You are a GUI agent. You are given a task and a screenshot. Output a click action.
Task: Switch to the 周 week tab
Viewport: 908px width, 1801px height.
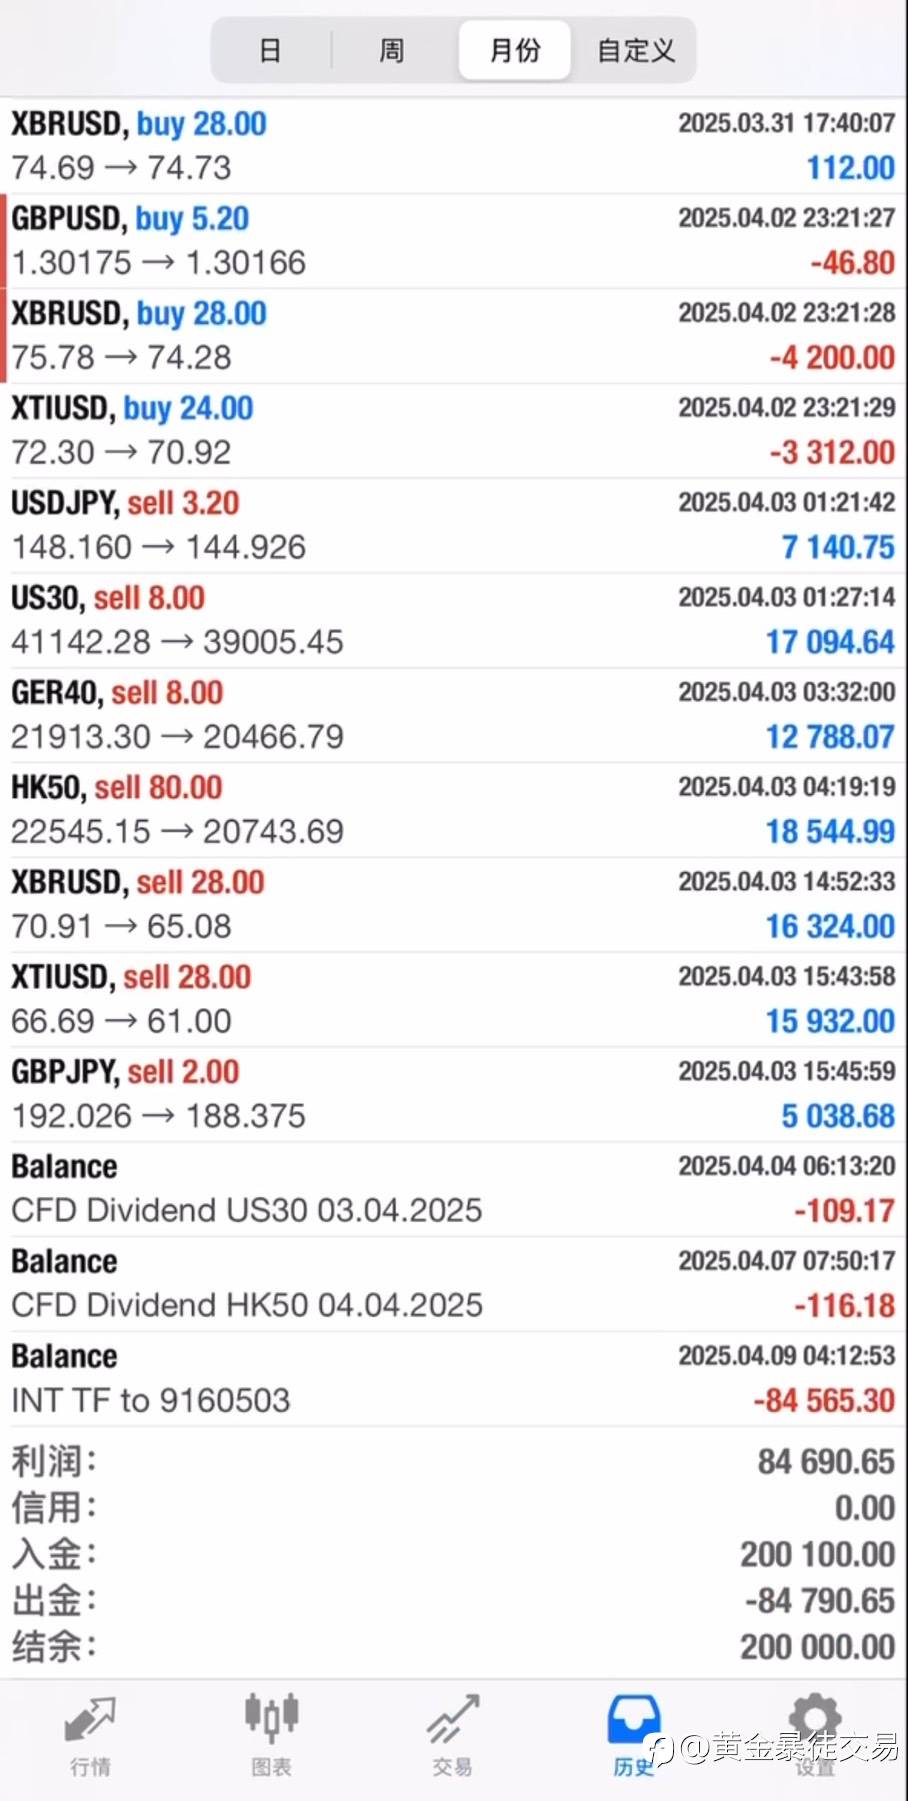point(392,50)
